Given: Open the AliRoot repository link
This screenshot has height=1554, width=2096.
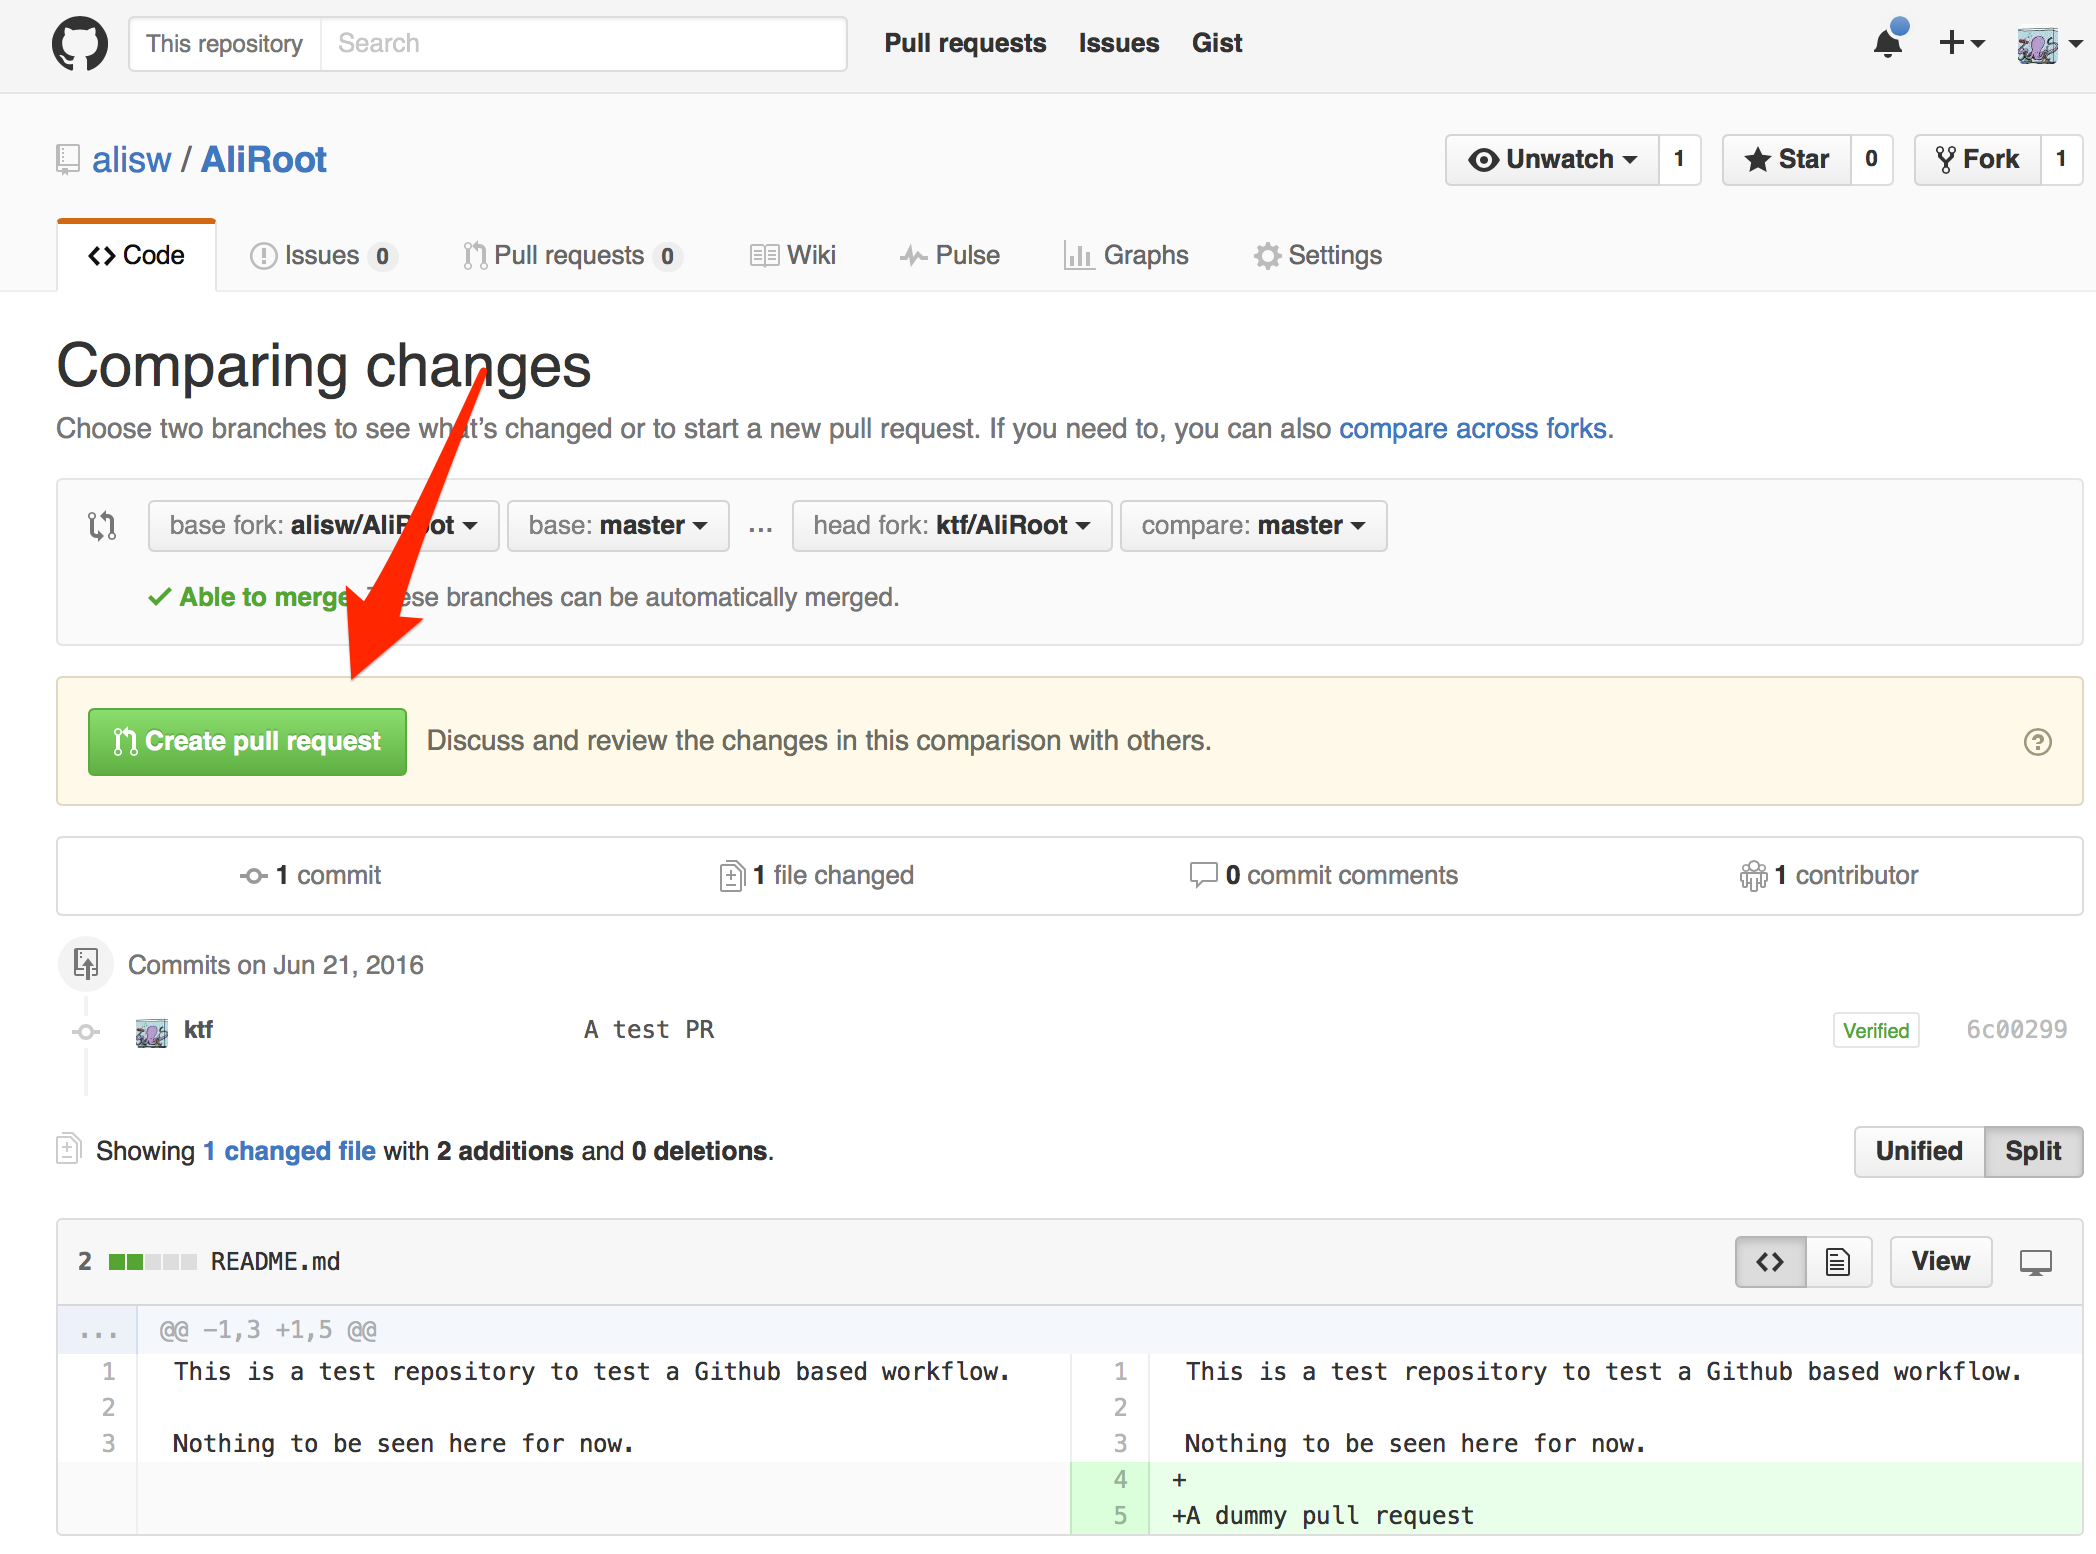Looking at the screenshot, I should point(264,160).
